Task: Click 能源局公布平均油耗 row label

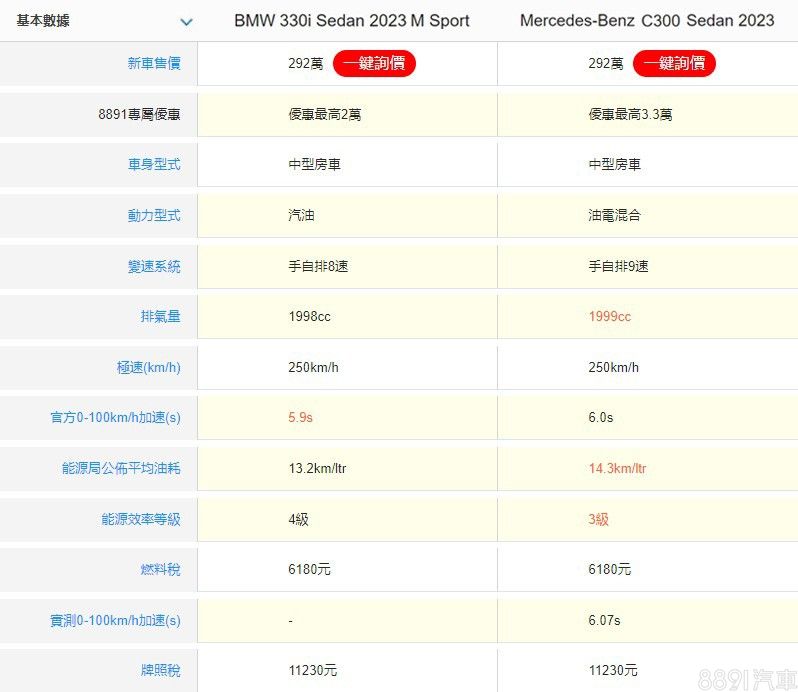Action: tap(121, 468)
